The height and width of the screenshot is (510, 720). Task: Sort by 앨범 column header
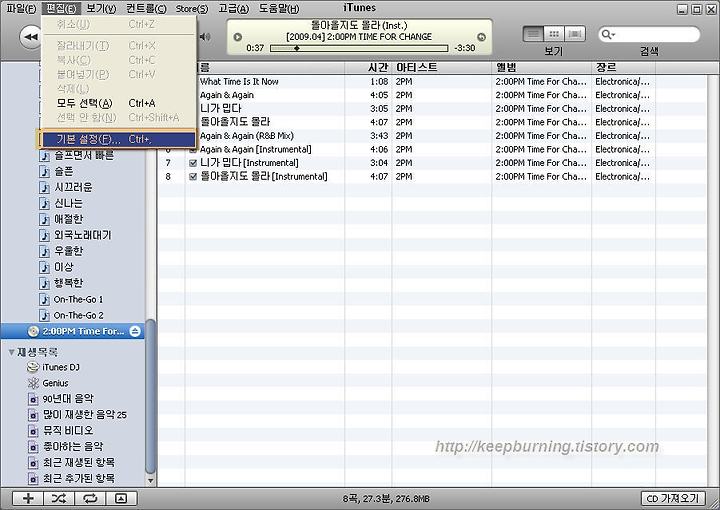click(x=541, y=67)
